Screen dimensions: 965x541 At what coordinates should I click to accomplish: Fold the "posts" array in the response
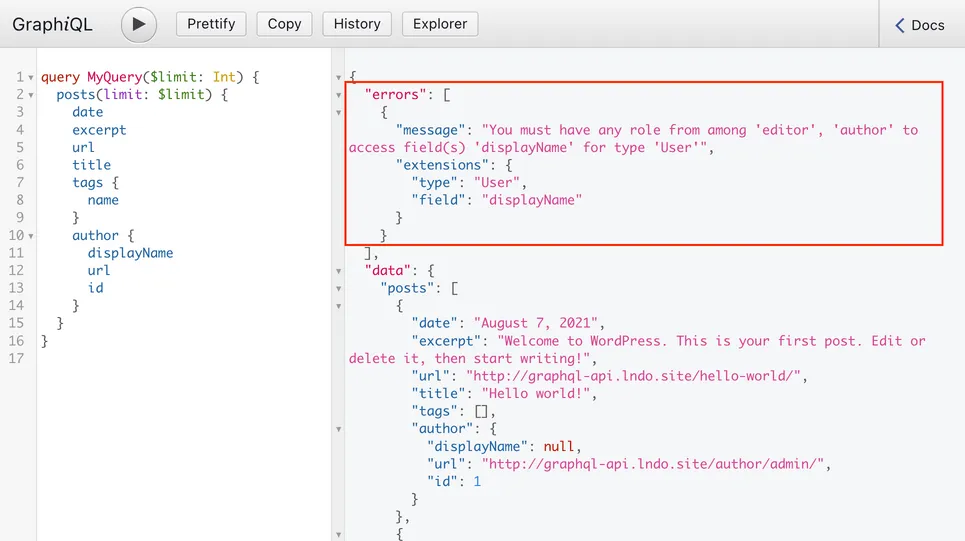(338, 289)
